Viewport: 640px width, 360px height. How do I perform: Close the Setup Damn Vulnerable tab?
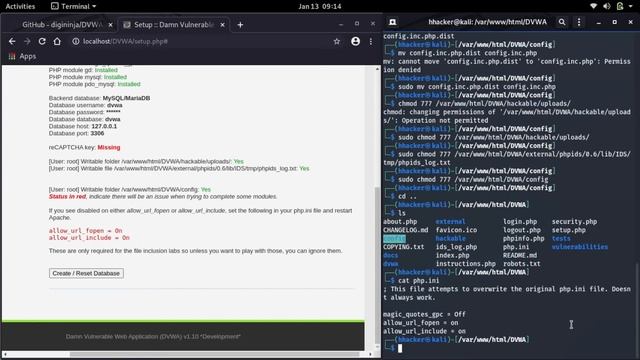[222, 25]
